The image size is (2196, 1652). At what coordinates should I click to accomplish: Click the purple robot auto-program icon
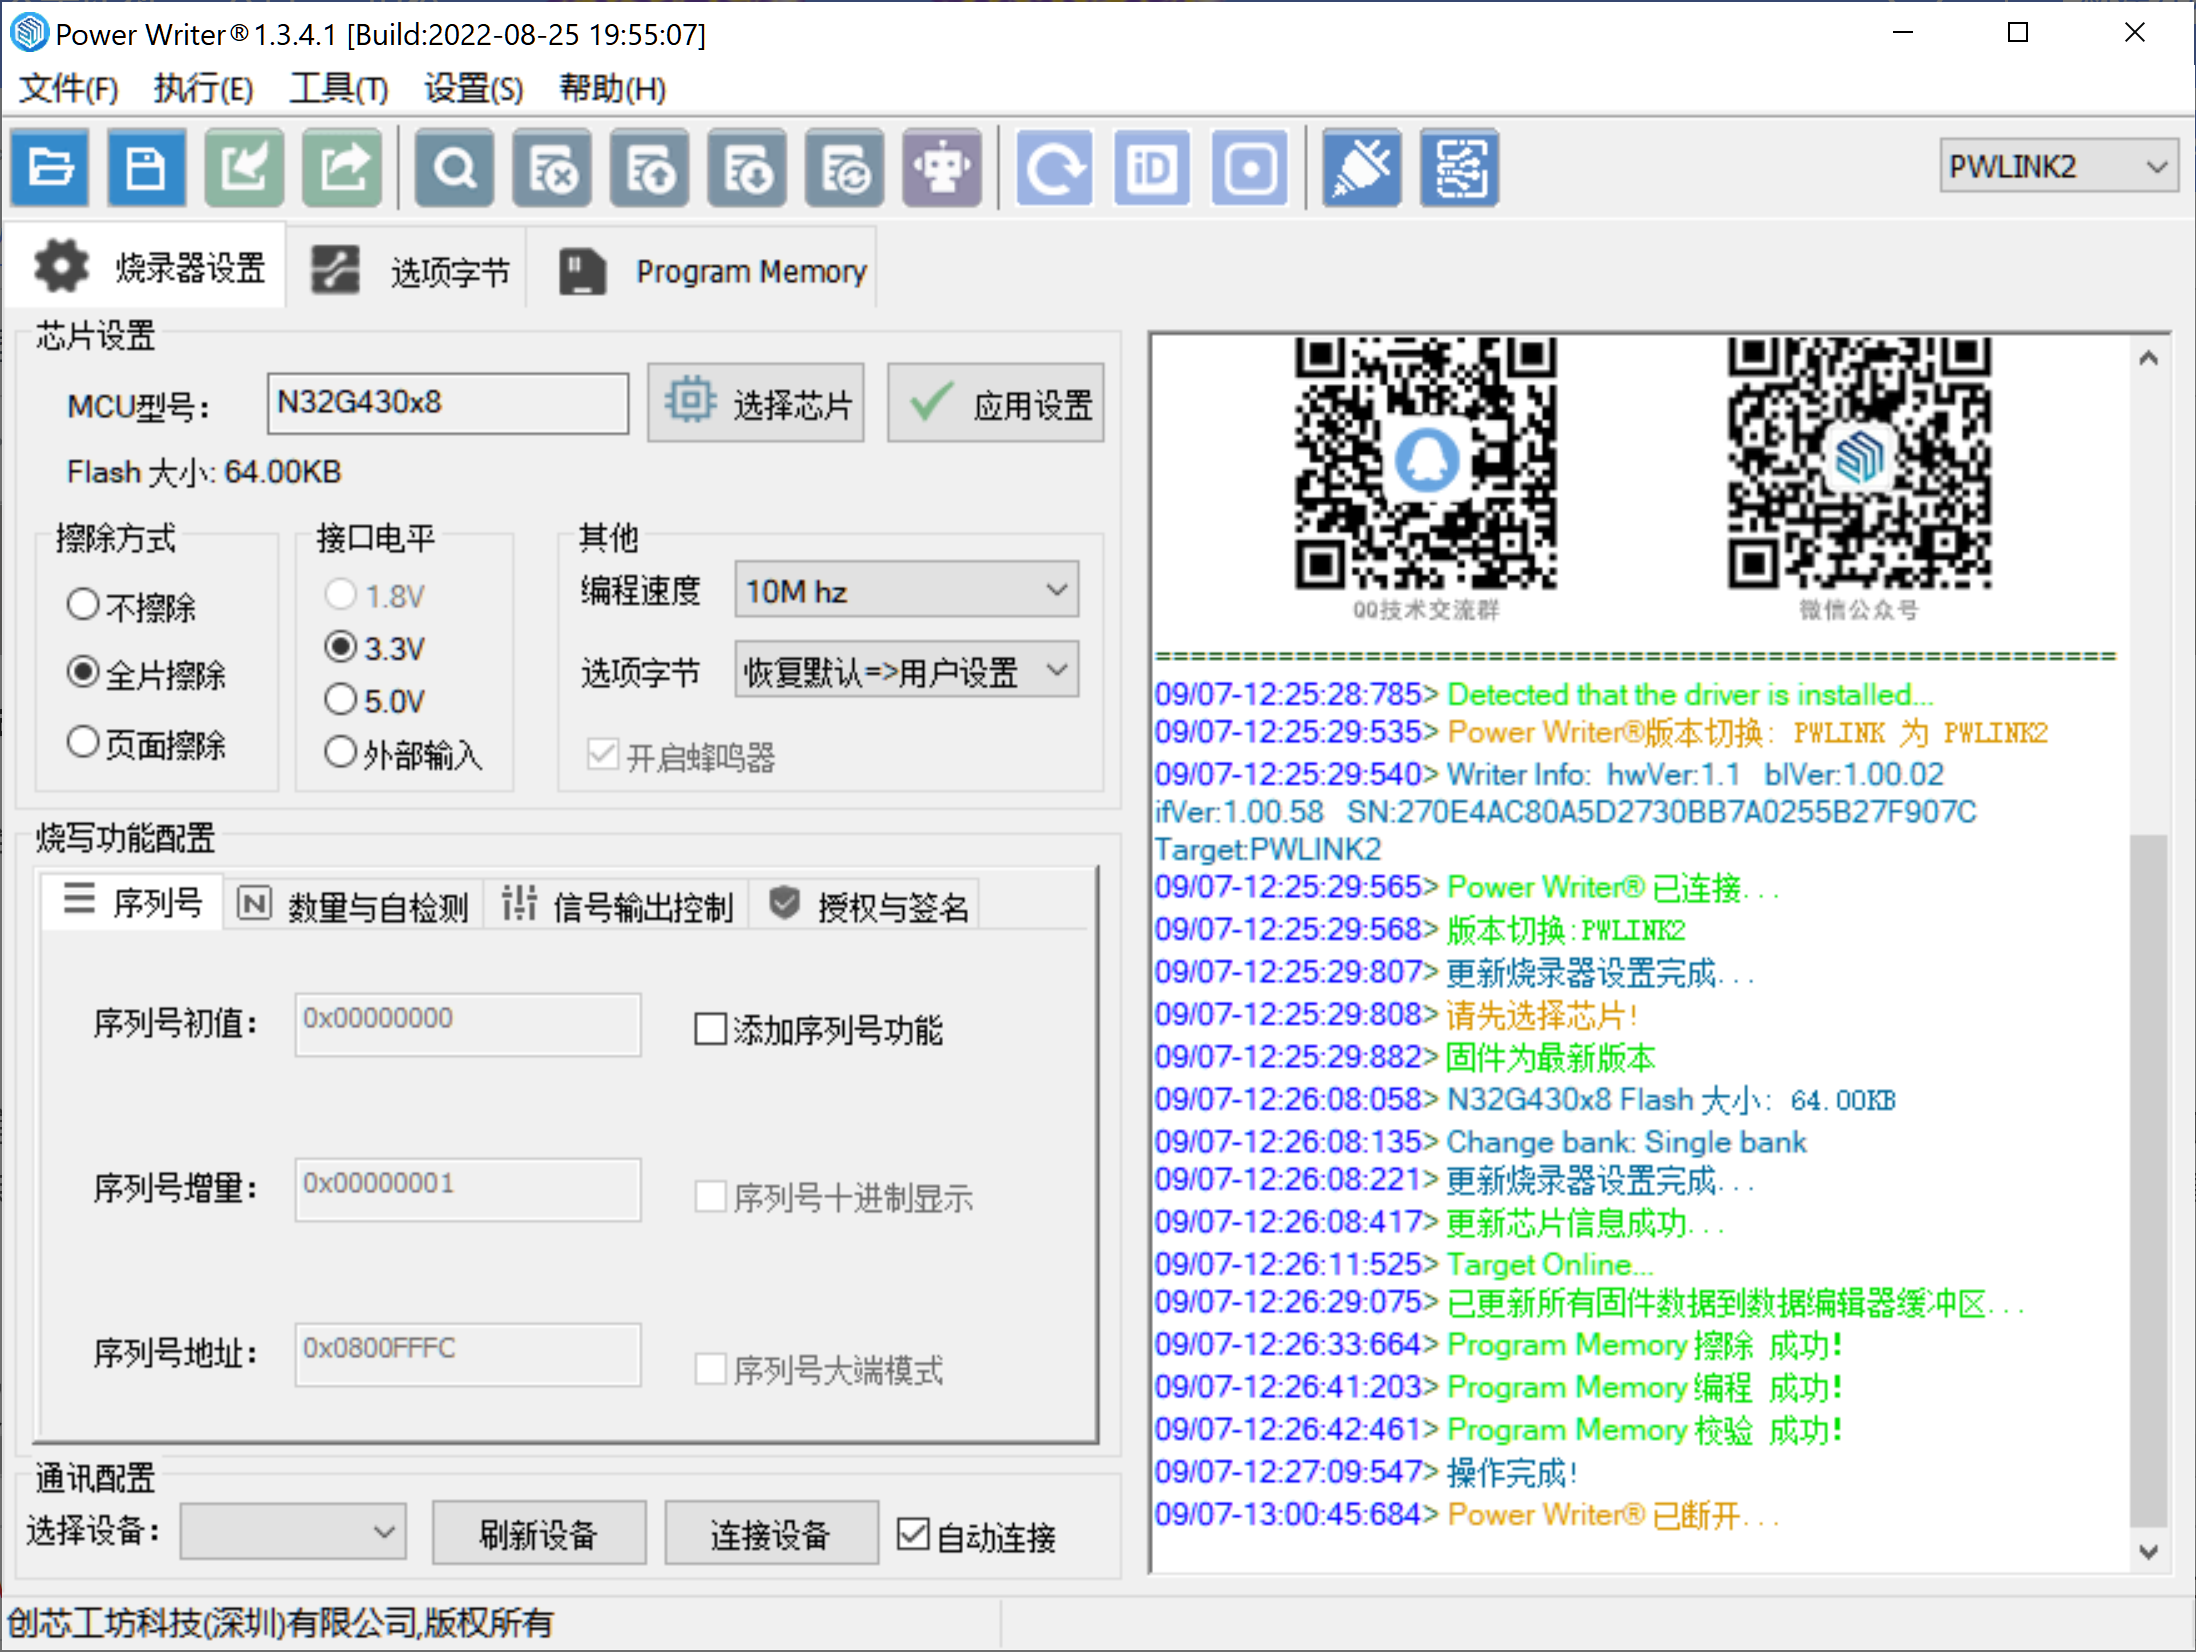tap(942, 168)
